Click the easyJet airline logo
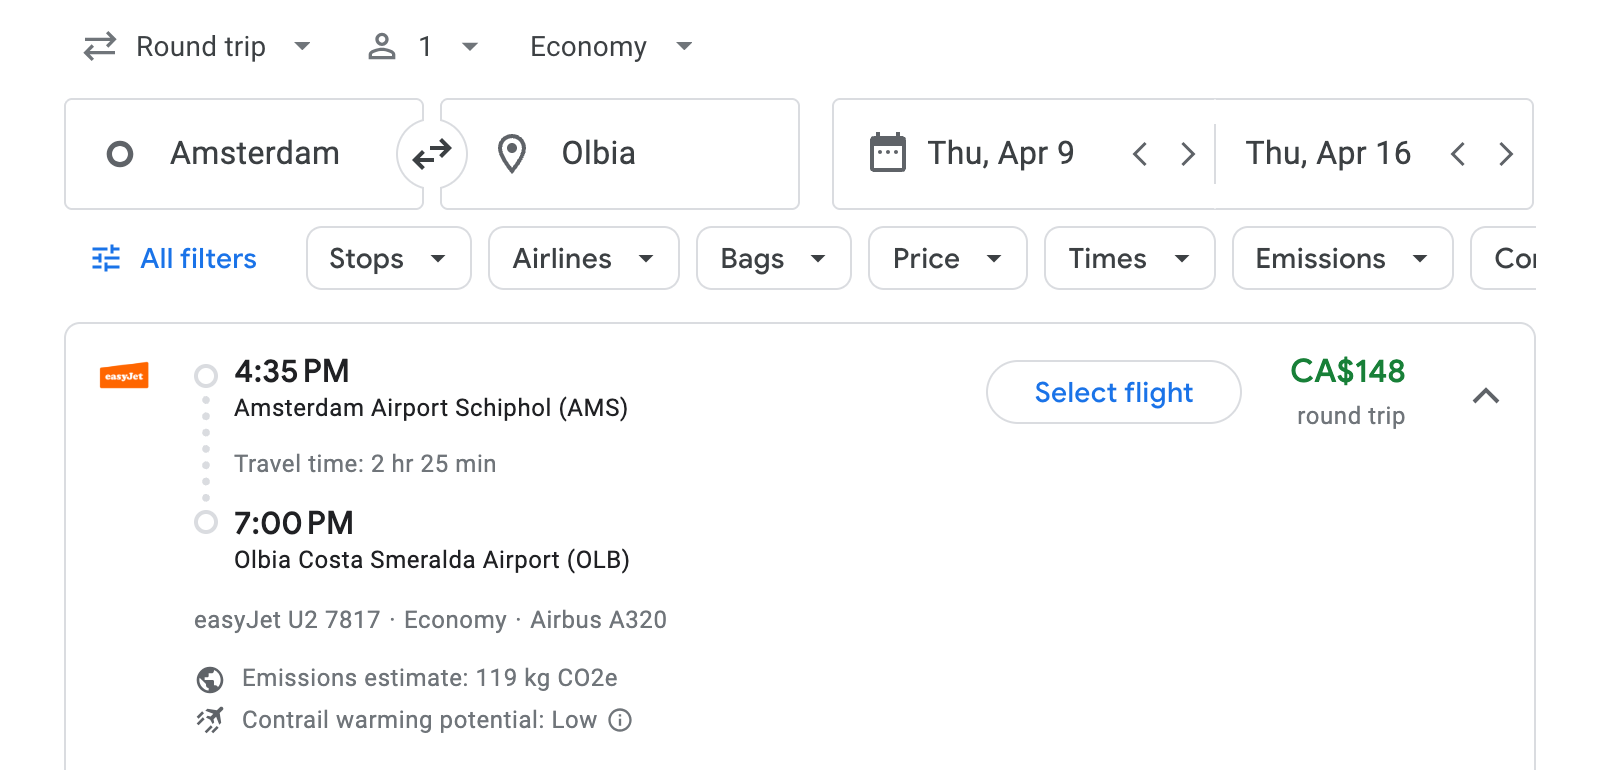1600x770 pixels. [x=124, y=376]
